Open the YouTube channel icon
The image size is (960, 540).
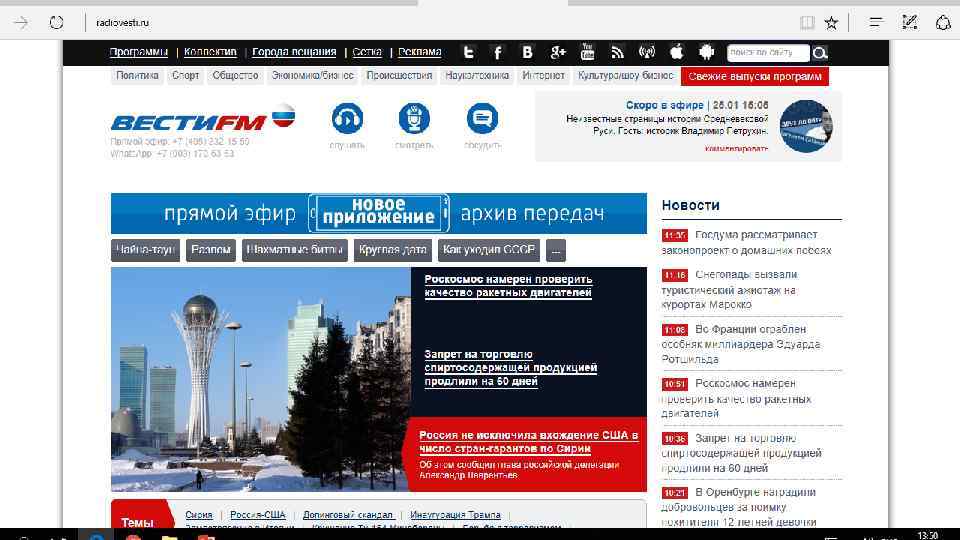point(587,52)
